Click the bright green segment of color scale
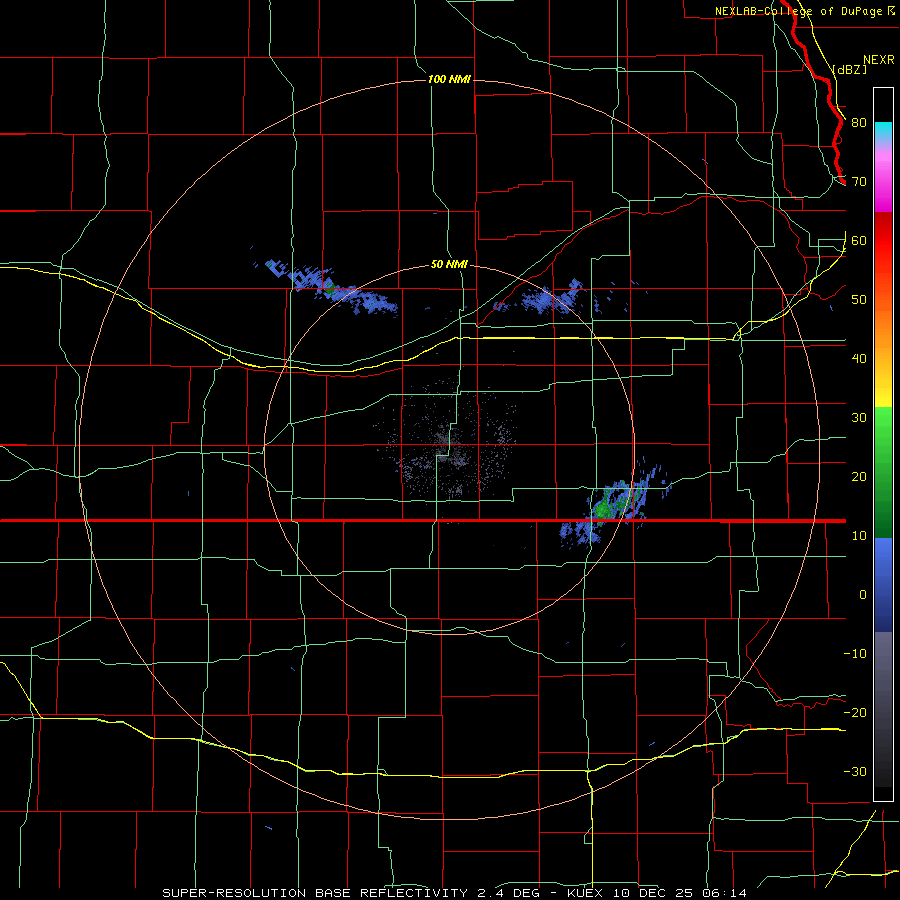The width and height of the screenshot is (900, 900). pyautogui.click(x=883, y=425)
